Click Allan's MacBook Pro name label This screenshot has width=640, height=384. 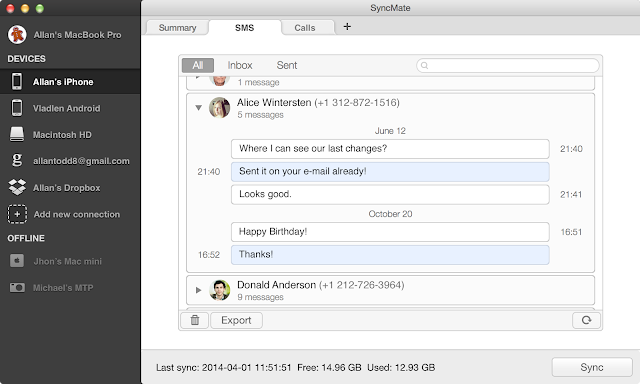(x=77, y=35)
